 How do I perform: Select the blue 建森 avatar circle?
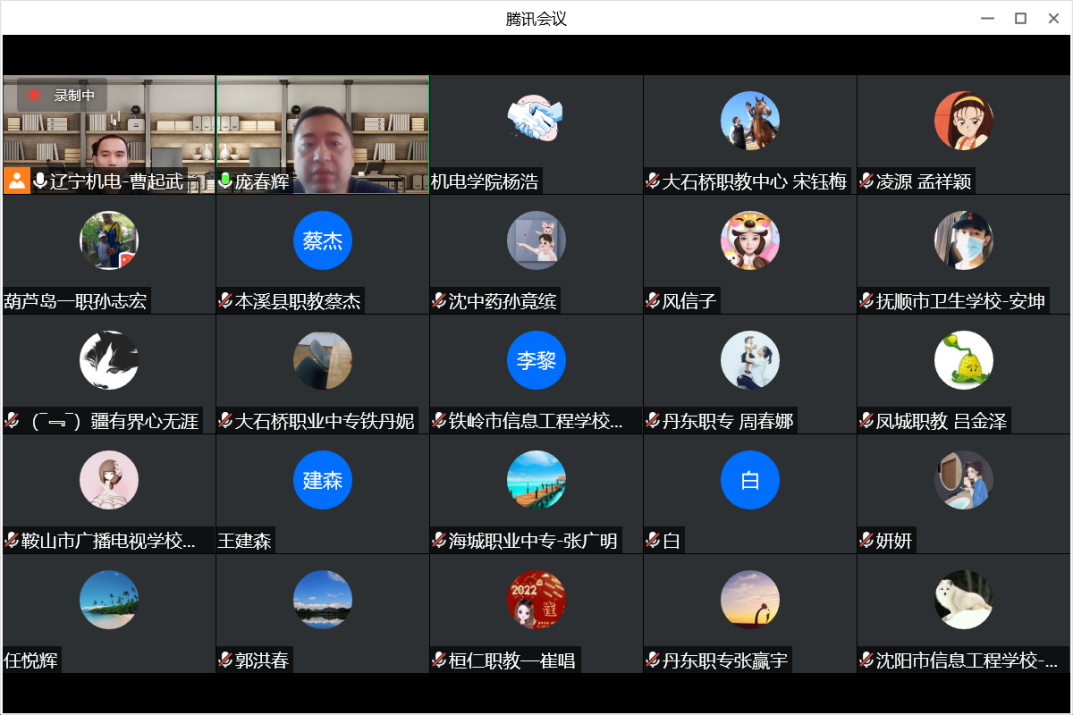[322, 480]
